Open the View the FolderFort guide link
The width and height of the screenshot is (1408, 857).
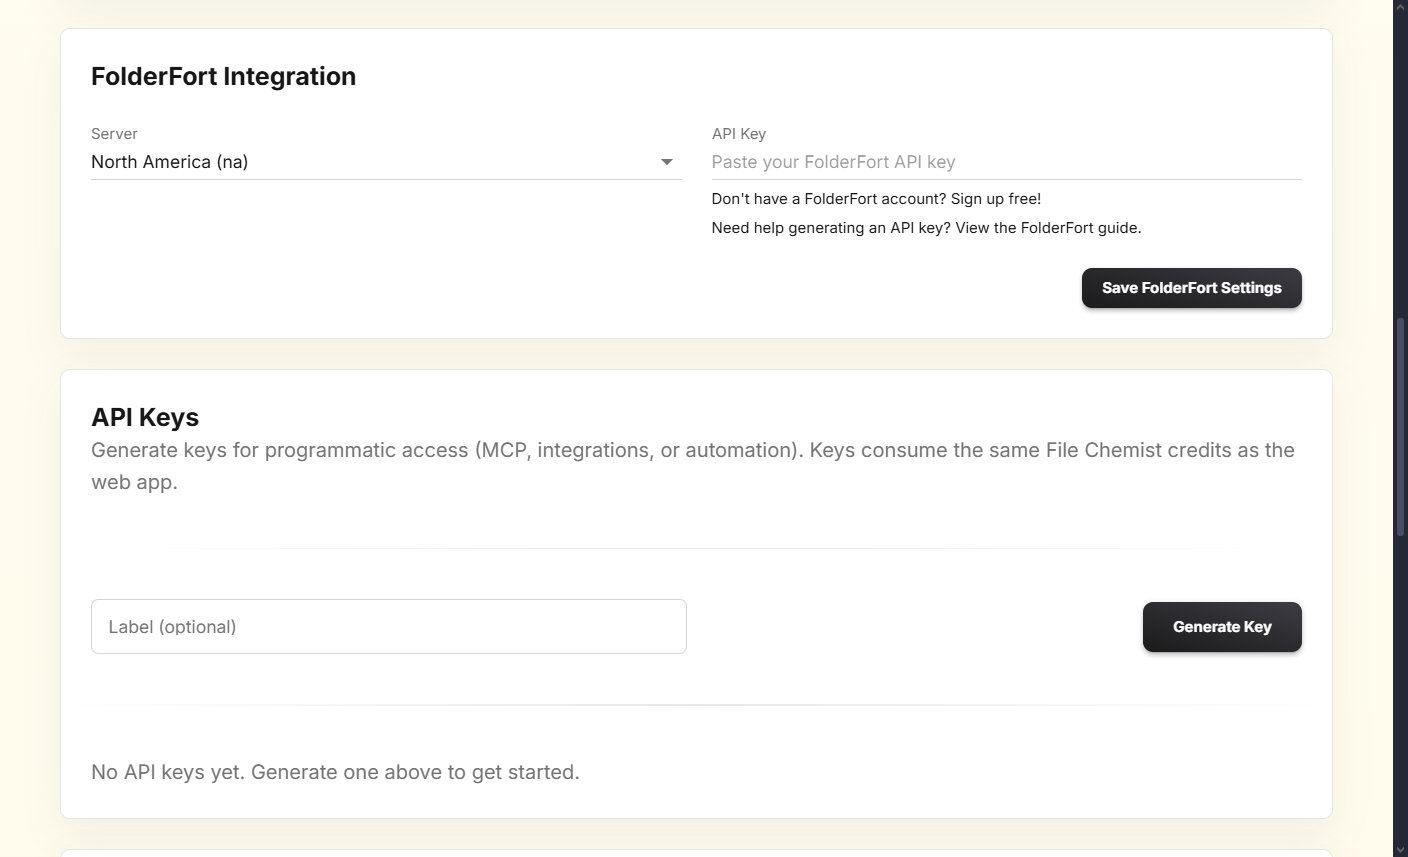coord(1047,228)
